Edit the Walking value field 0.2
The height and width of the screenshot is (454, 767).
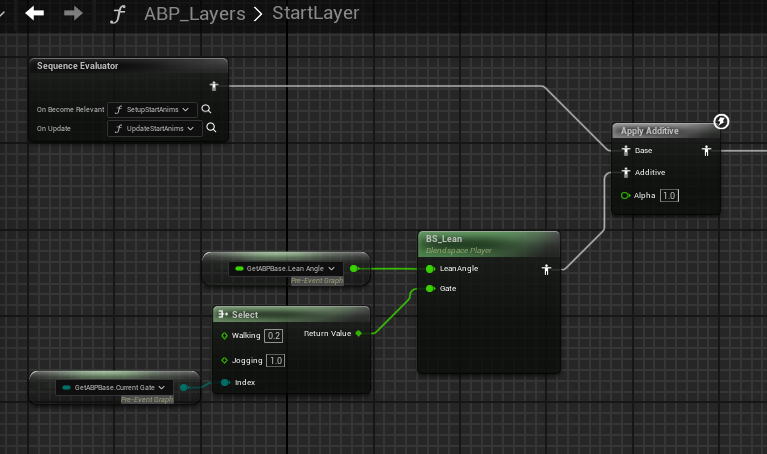click(273, 336)
